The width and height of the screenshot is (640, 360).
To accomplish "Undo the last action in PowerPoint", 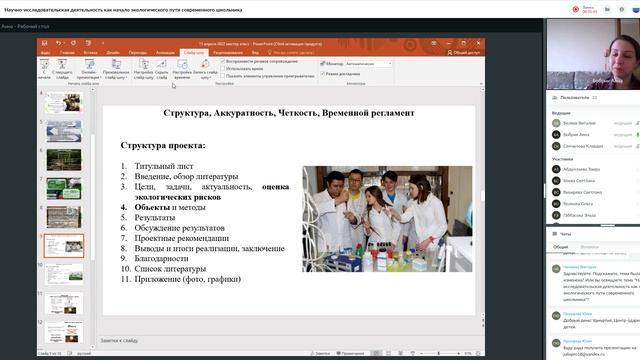I will 58,43.
